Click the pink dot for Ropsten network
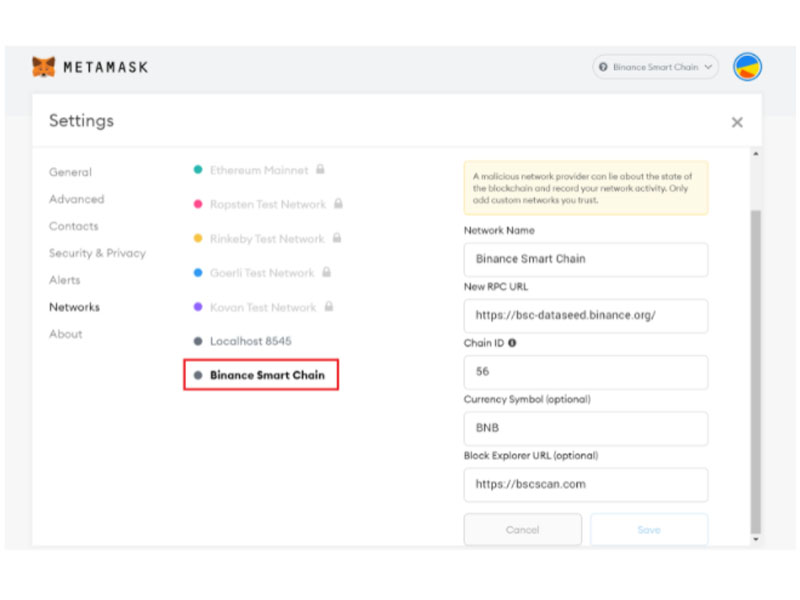Viewport: 800px width, 600px height. [198, 204]
